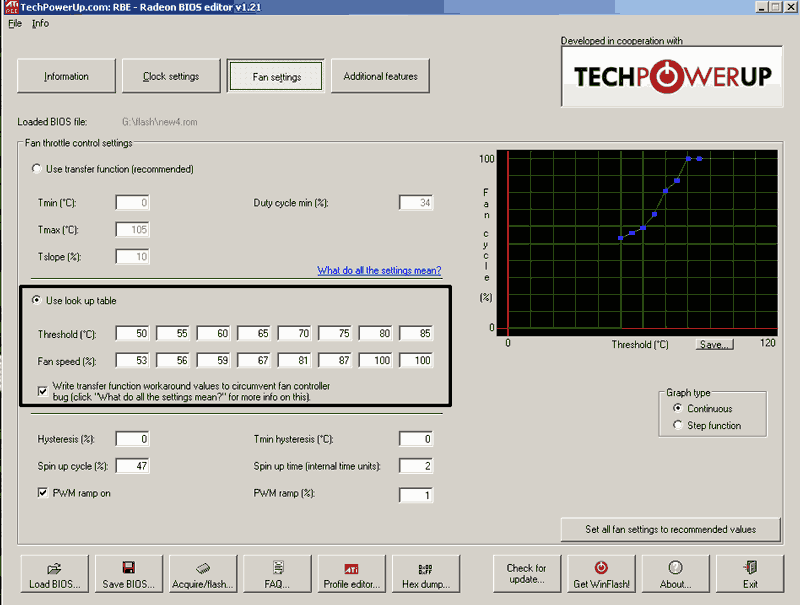Open 'What do all the settings mean?' link
This screenshot has width=800, height=605.
379,270
